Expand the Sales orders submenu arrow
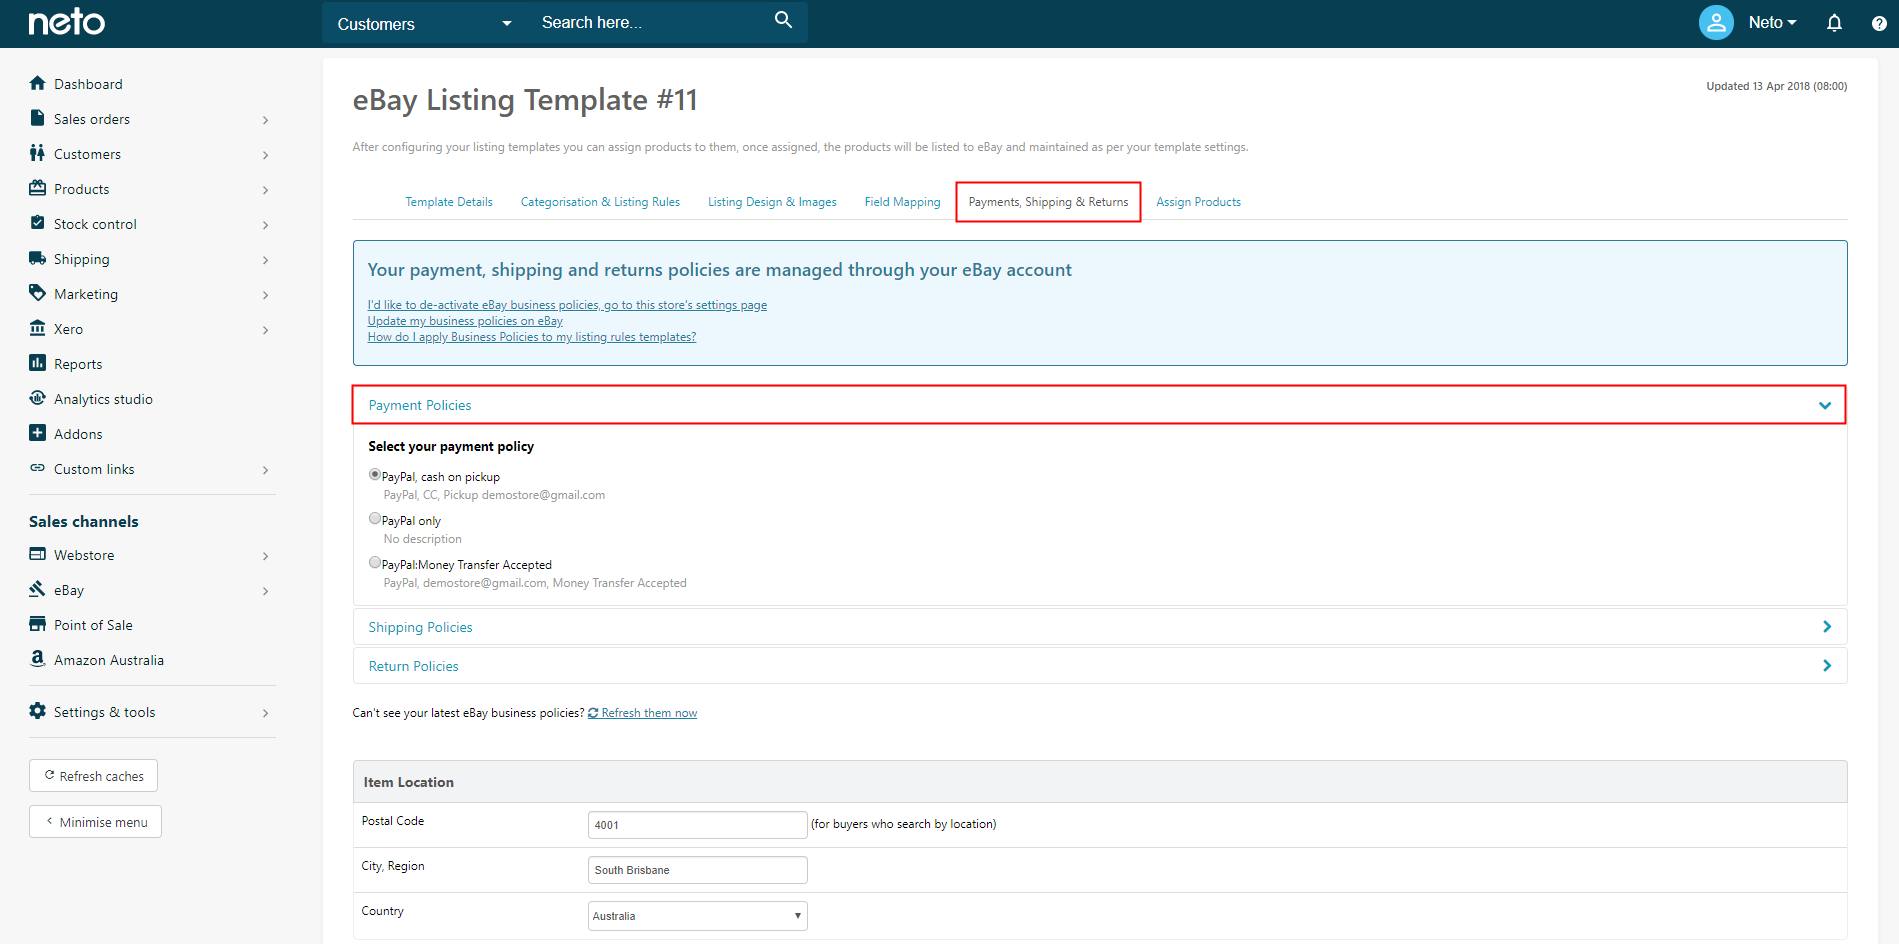The width and height of the screenshot is (1899, 944). click(265, 120)
